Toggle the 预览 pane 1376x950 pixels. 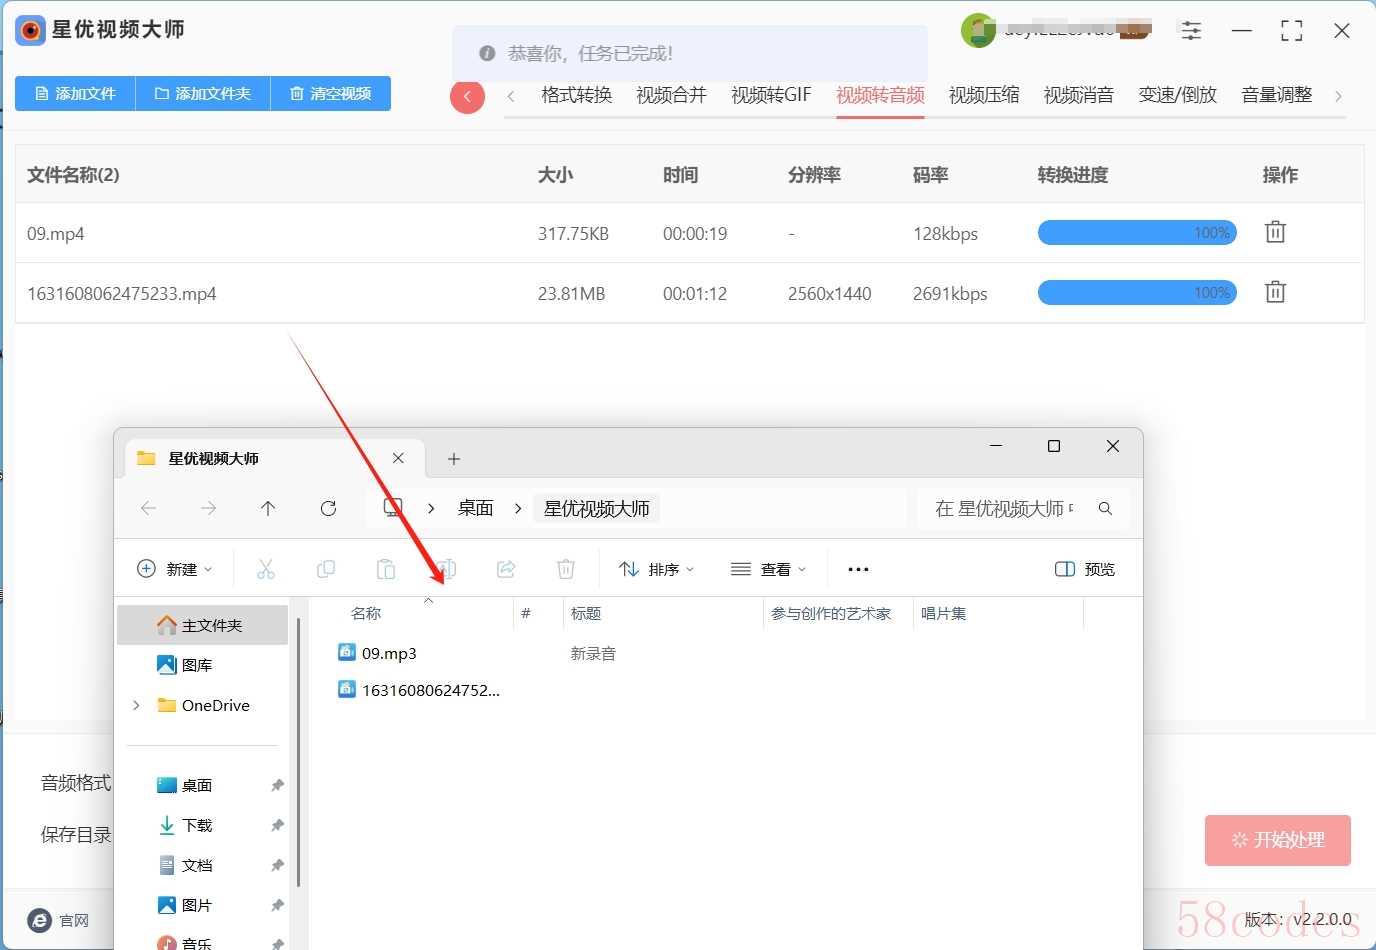(x=1085, y=569)
